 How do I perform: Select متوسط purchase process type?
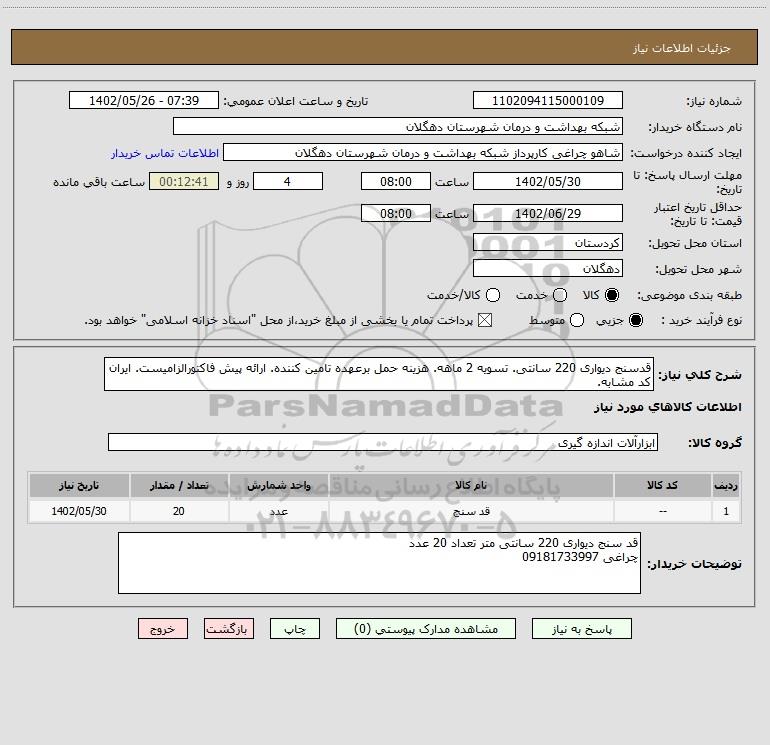point(577,320)
